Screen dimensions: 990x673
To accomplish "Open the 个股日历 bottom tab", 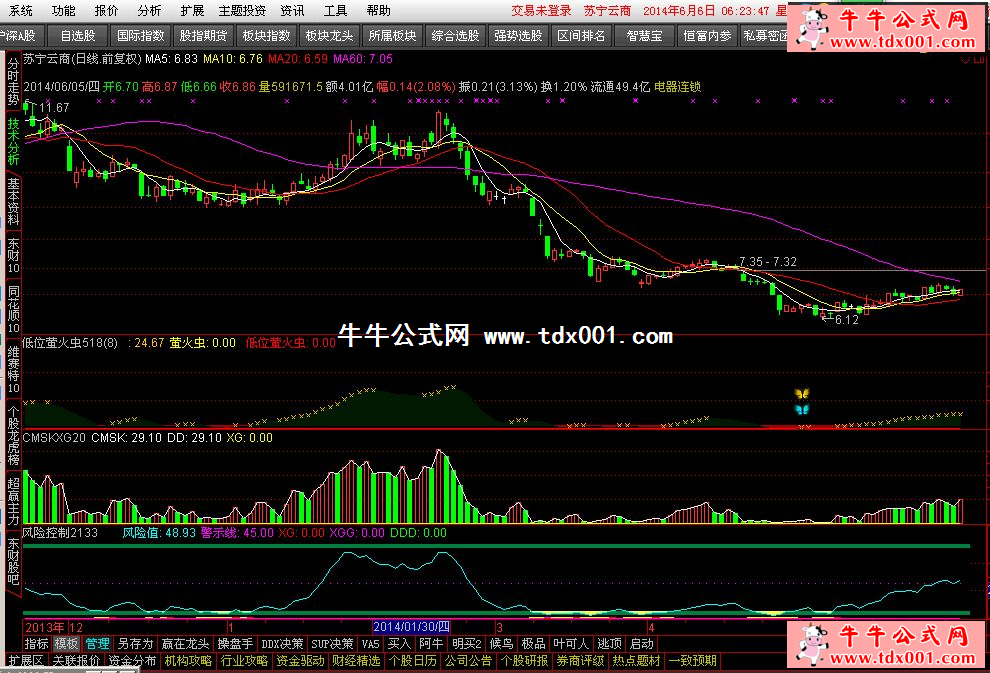I will coord(412,660).
